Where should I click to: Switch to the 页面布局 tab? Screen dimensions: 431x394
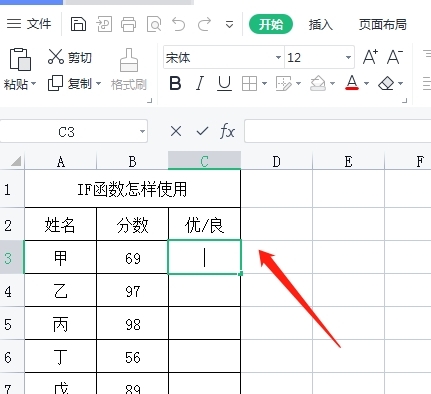tap(382, 24)
